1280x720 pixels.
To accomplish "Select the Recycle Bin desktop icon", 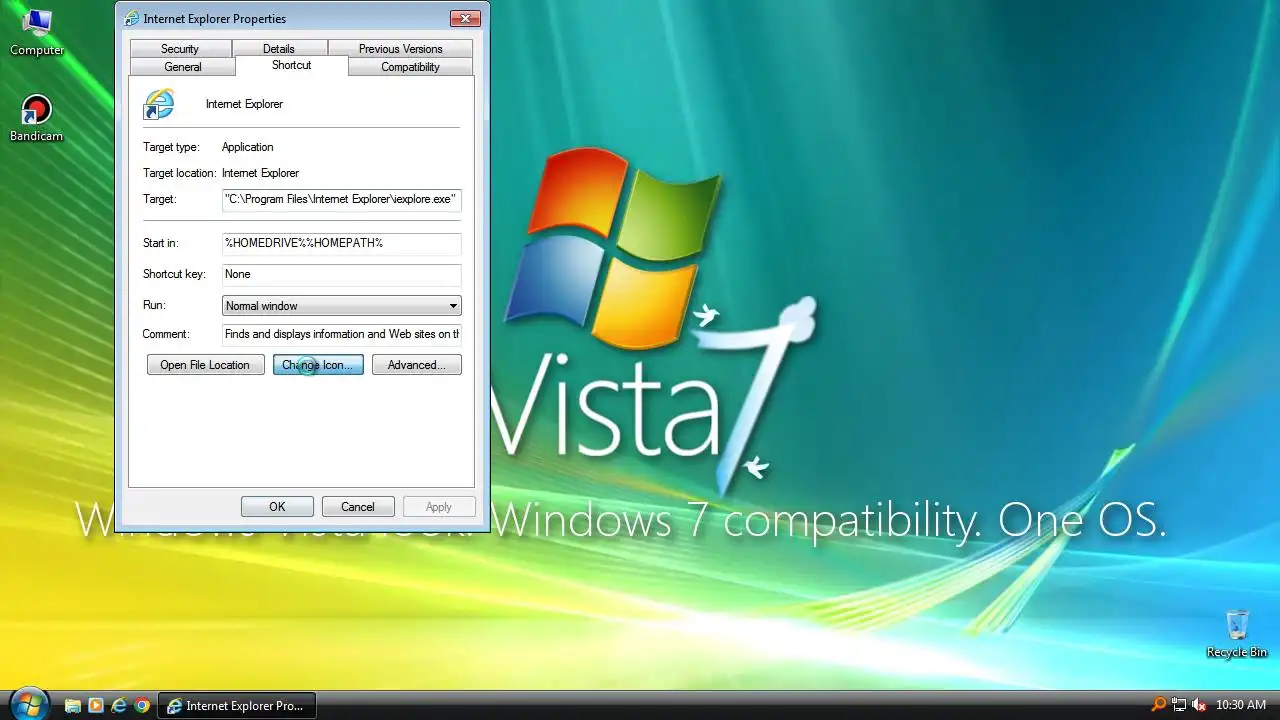I will click(x=1237, y=634).
